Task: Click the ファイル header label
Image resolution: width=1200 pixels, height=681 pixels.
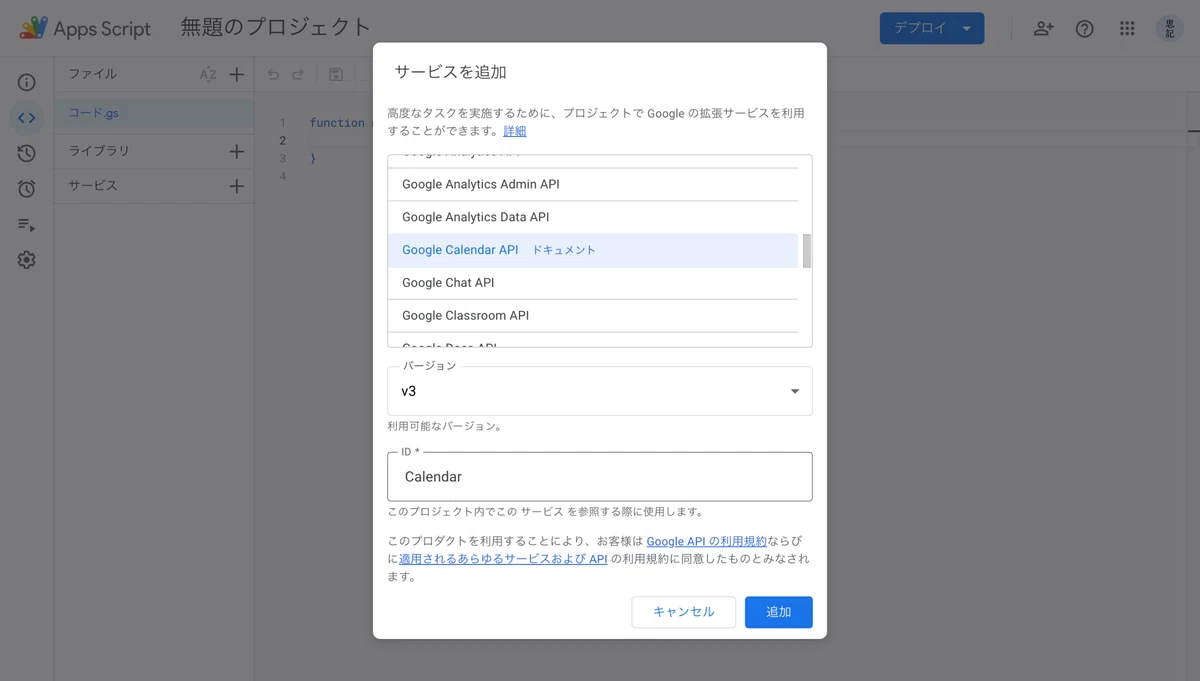Action: (x=93, y=74)
